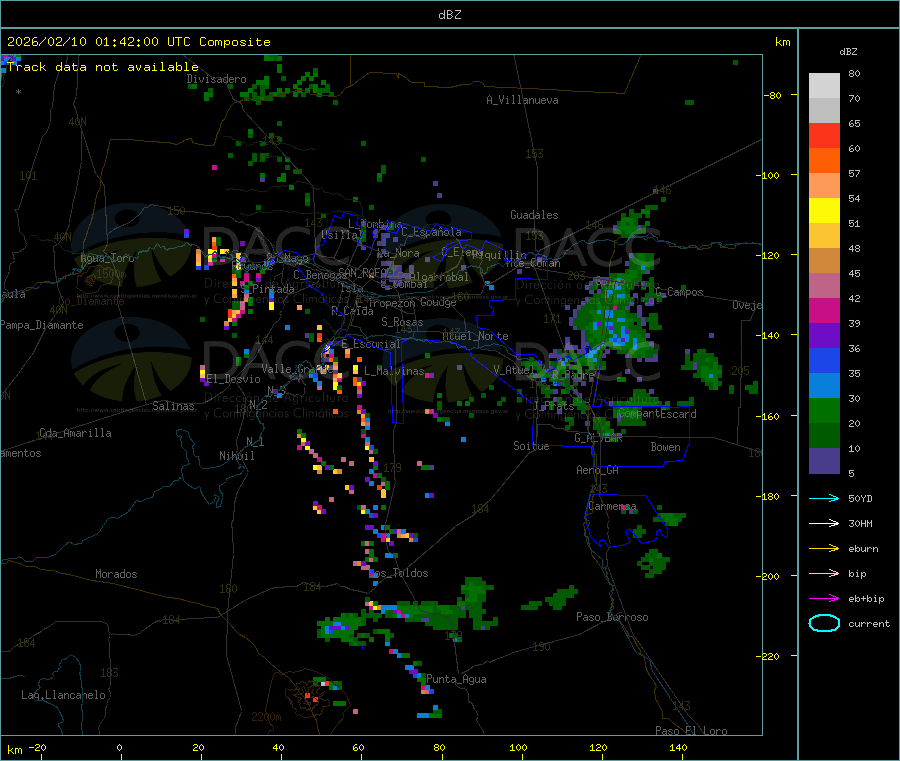
Task: Click the 'Punta_Agua' map label
Action: pyautogui.click(x=456, y=679)
